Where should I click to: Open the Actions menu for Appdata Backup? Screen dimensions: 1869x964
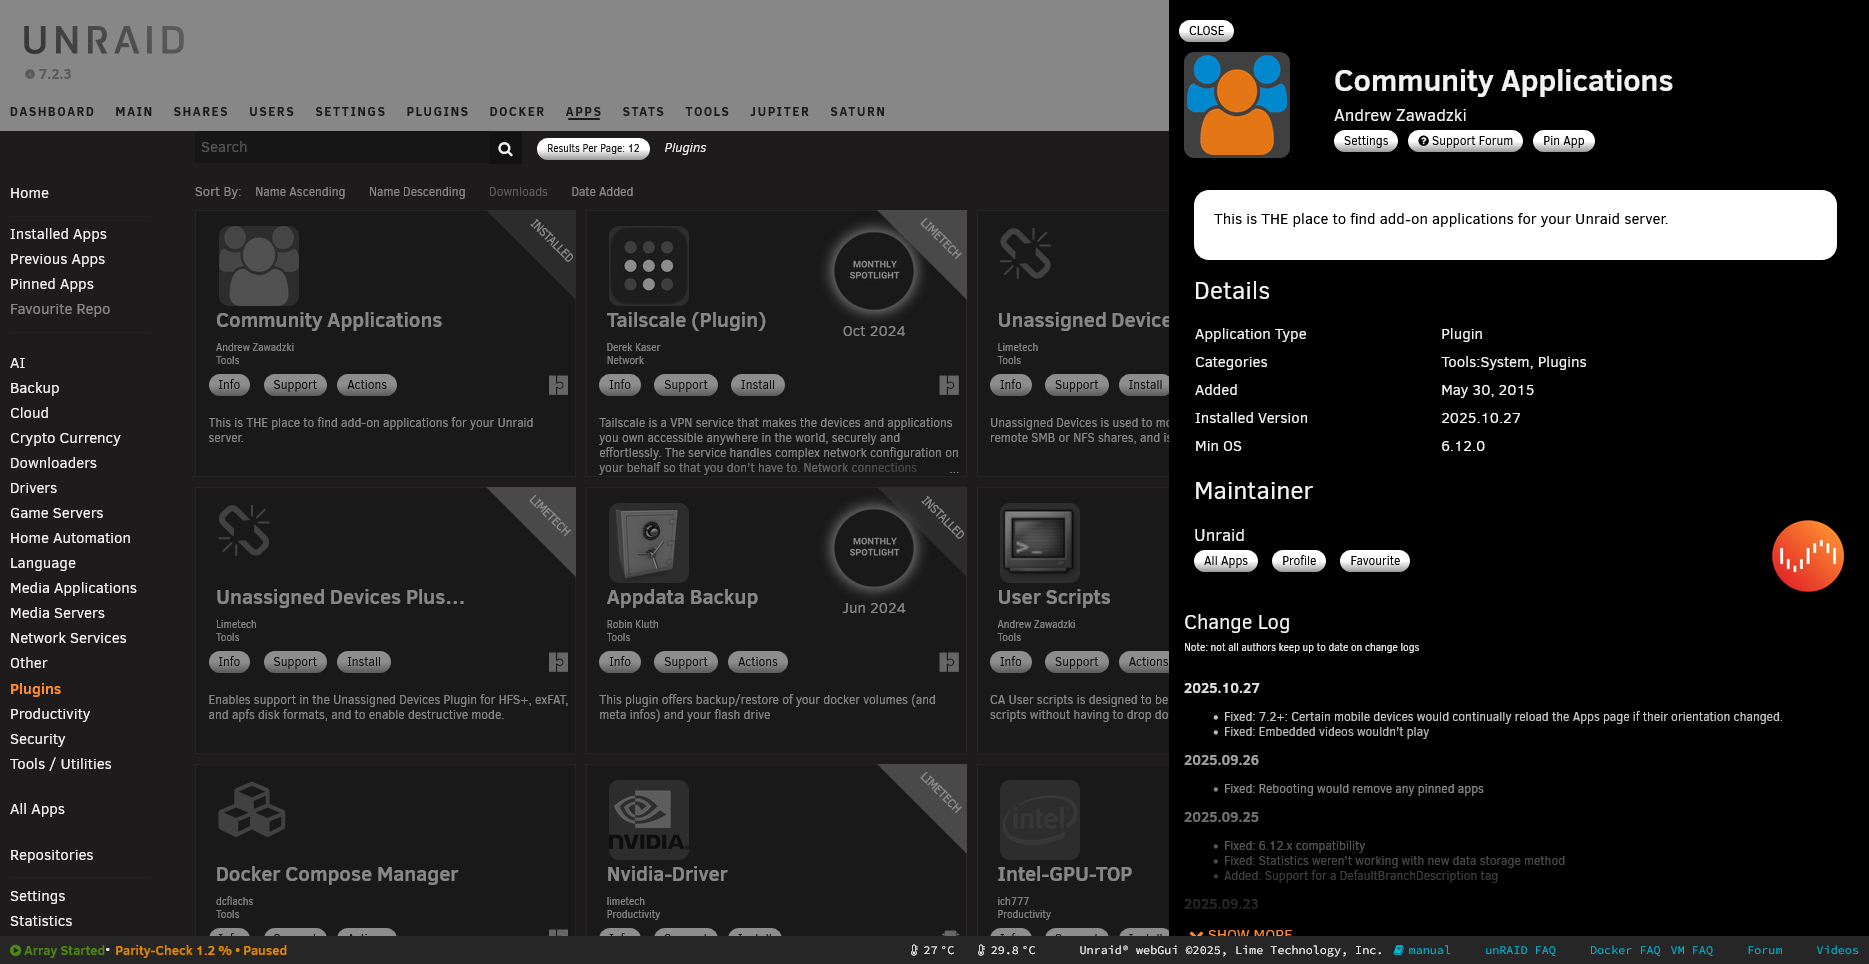coord(757,661)
